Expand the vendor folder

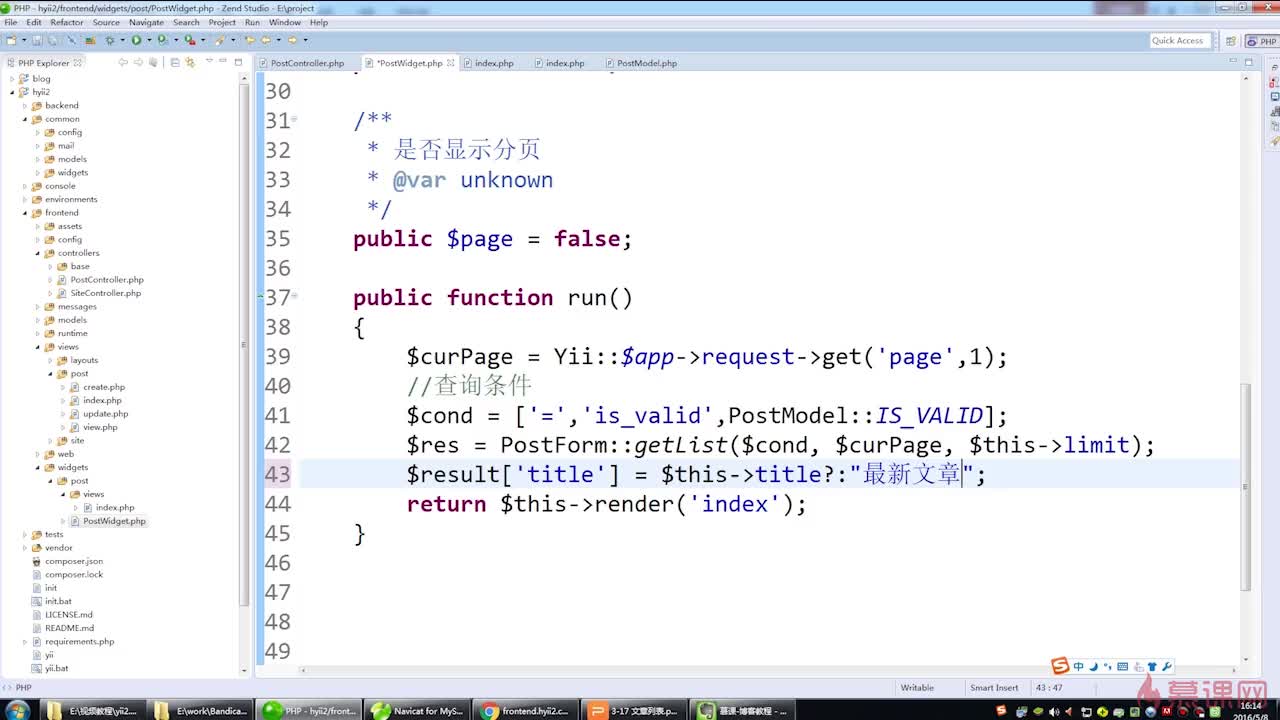click(x=25, y=548)
